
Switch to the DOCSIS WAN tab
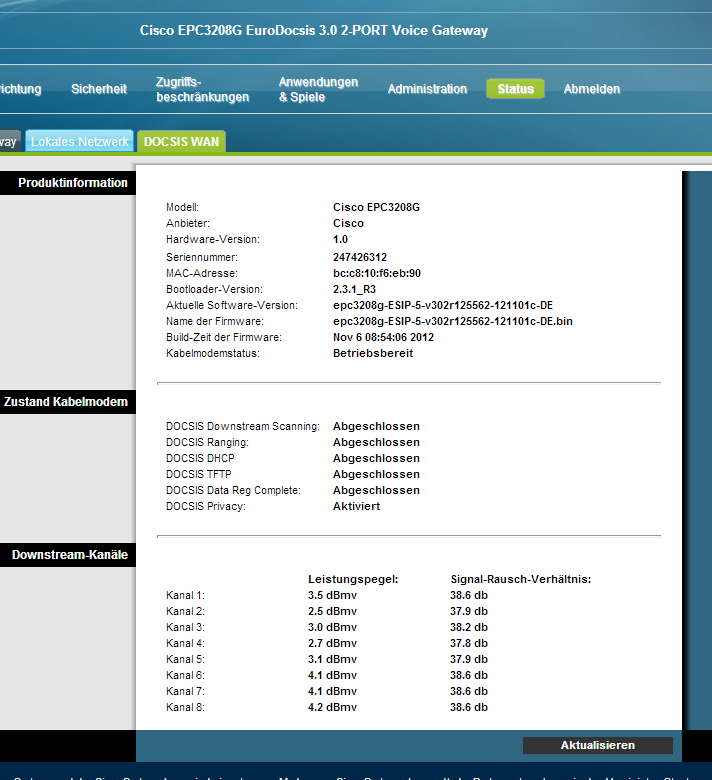click(182, 142)
